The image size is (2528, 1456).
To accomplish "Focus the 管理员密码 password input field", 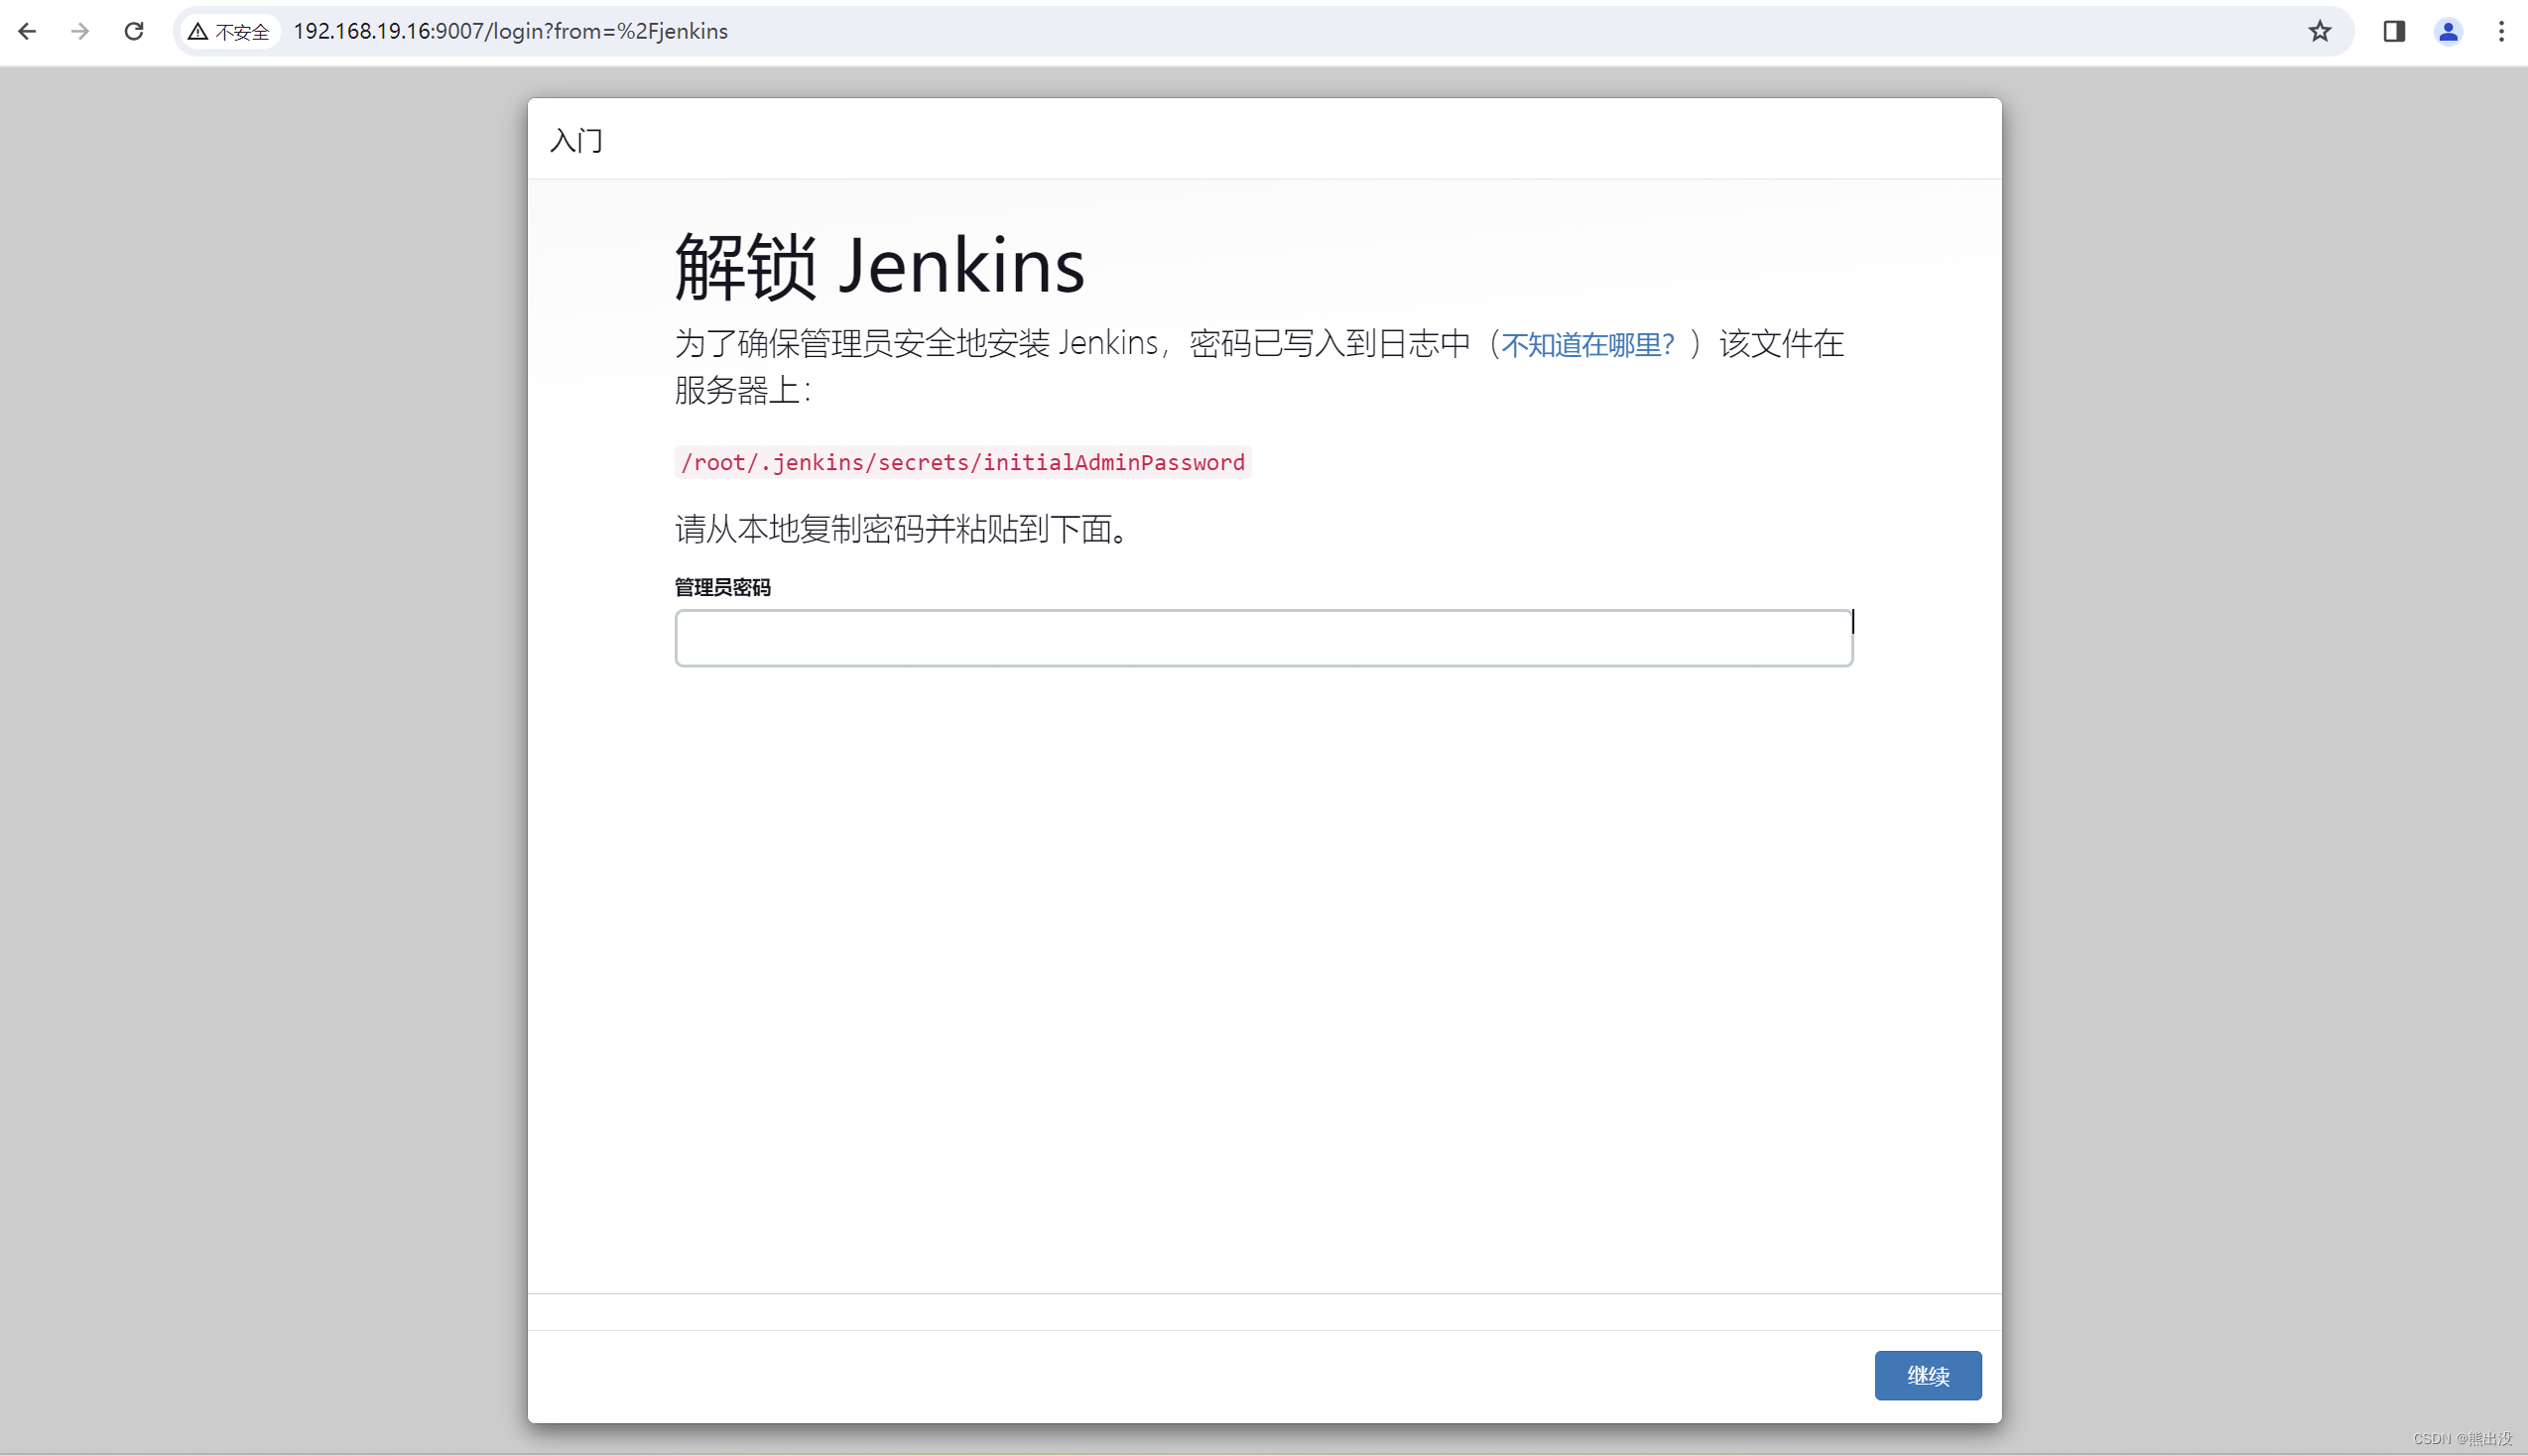I will click(x=1263, y=637).
